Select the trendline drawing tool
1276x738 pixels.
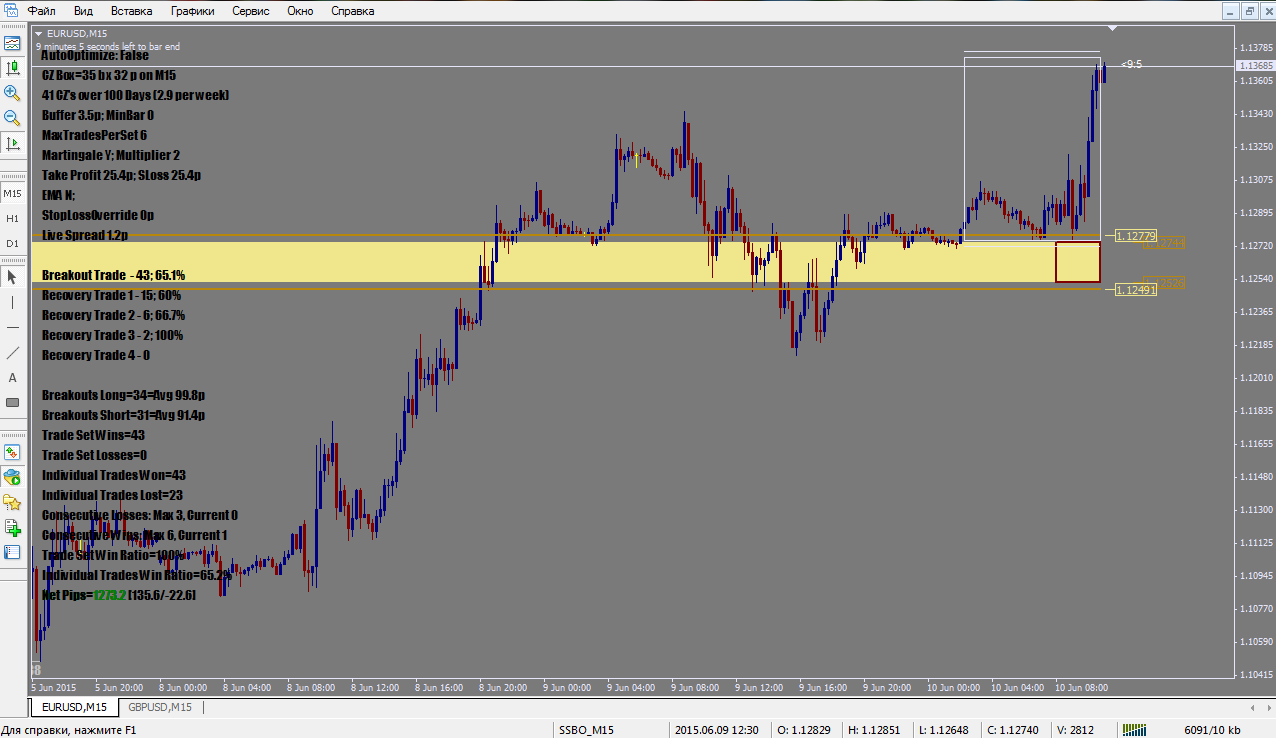coord(12,352)
